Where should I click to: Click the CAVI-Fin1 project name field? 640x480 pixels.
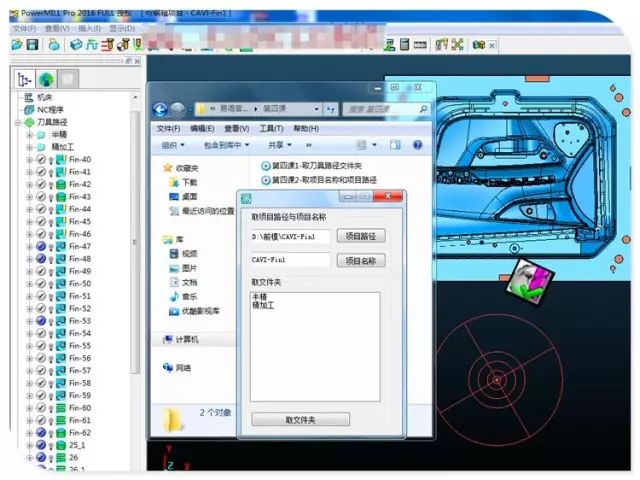click(x=289, y=260)
